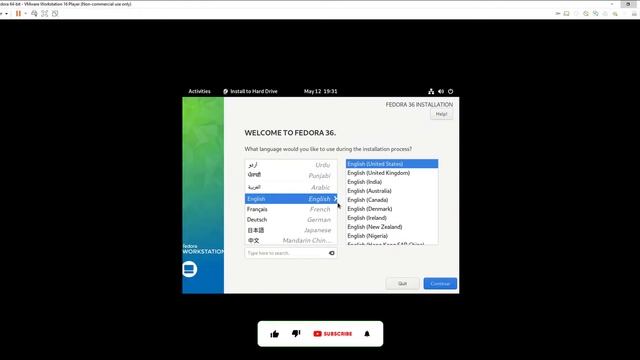Select Arabic in the language list
Viewport: 640px width, 360px height.
pyautogui.click(x=291, y=187)
